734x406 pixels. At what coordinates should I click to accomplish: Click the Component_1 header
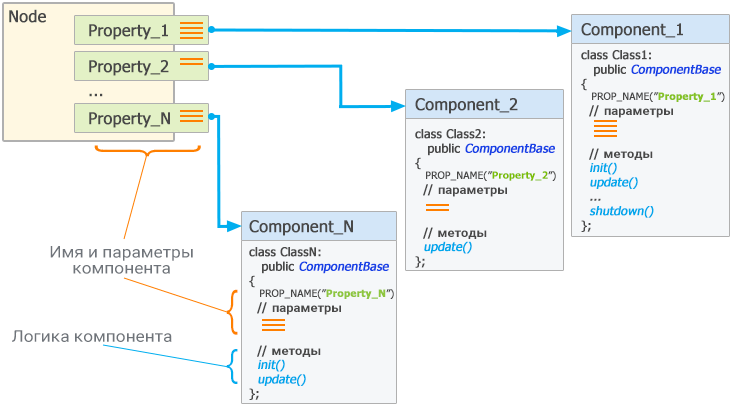(x=650, y=30)
